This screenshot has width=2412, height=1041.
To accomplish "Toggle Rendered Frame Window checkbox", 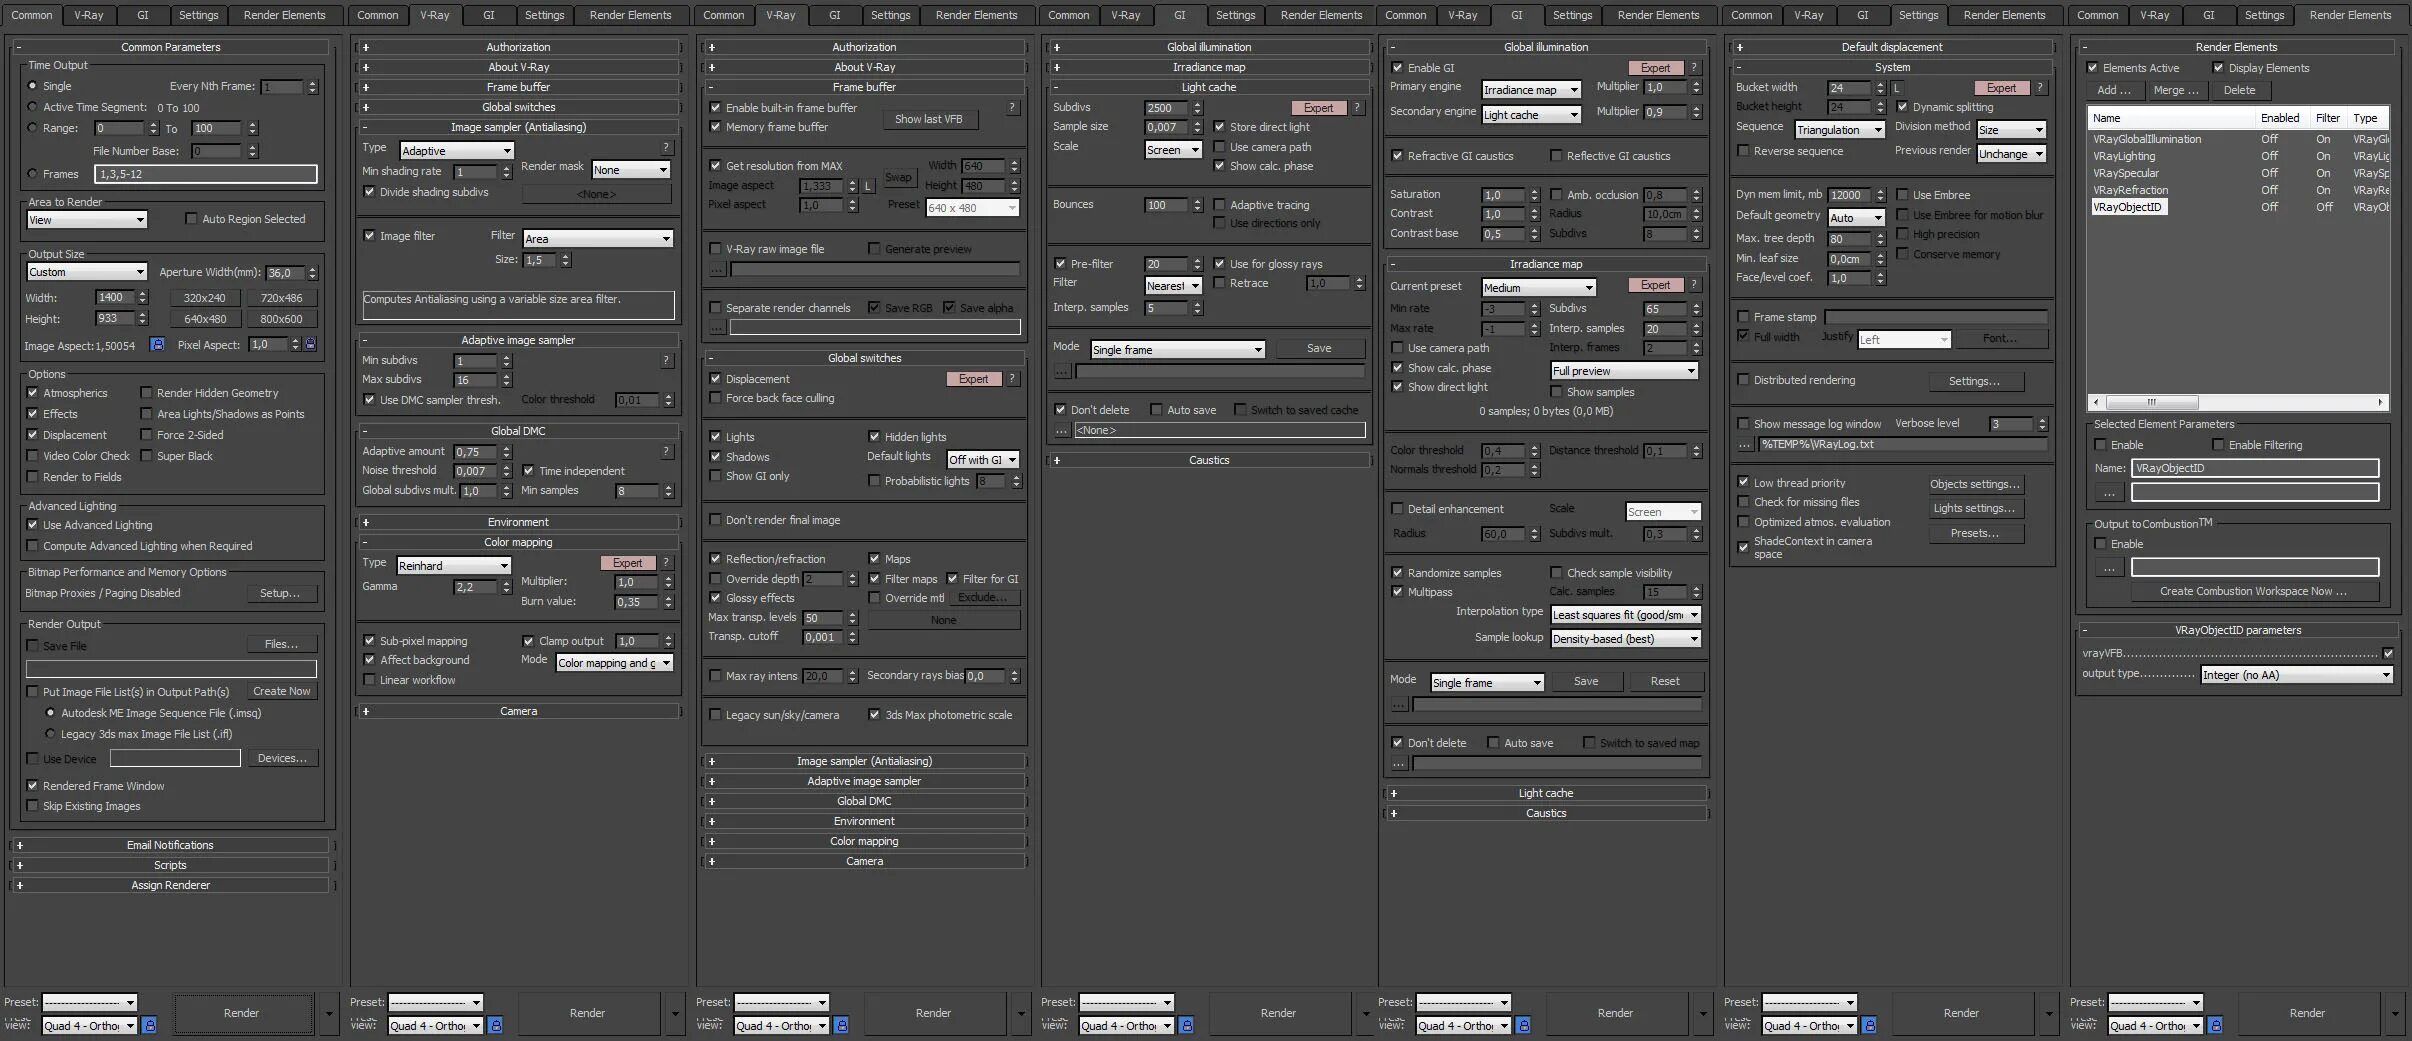I will (32, 786).
